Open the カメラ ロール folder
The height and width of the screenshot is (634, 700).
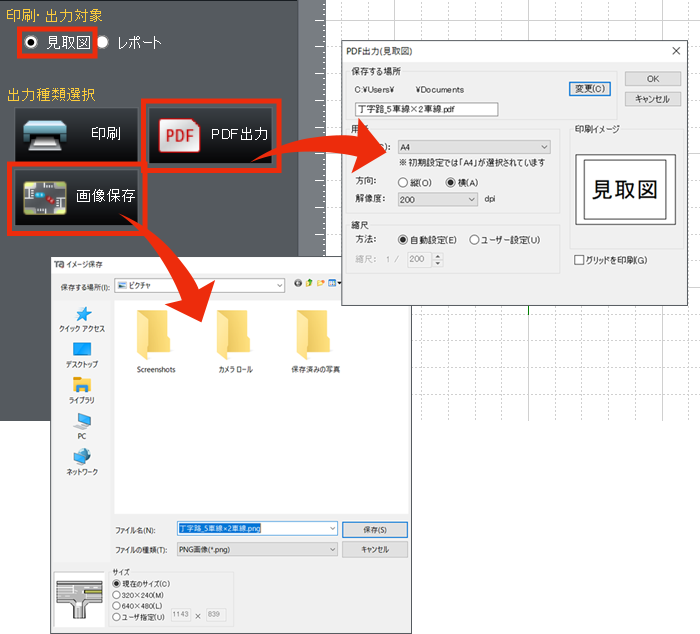pos(235,342)
